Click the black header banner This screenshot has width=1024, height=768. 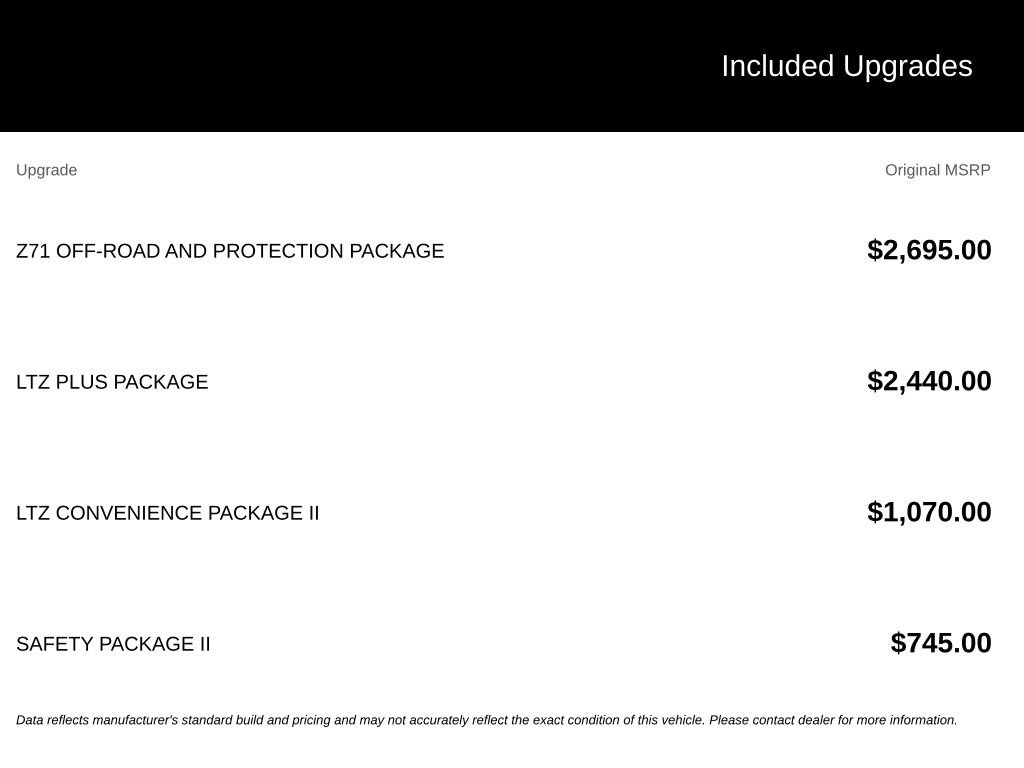coord(512,66)
